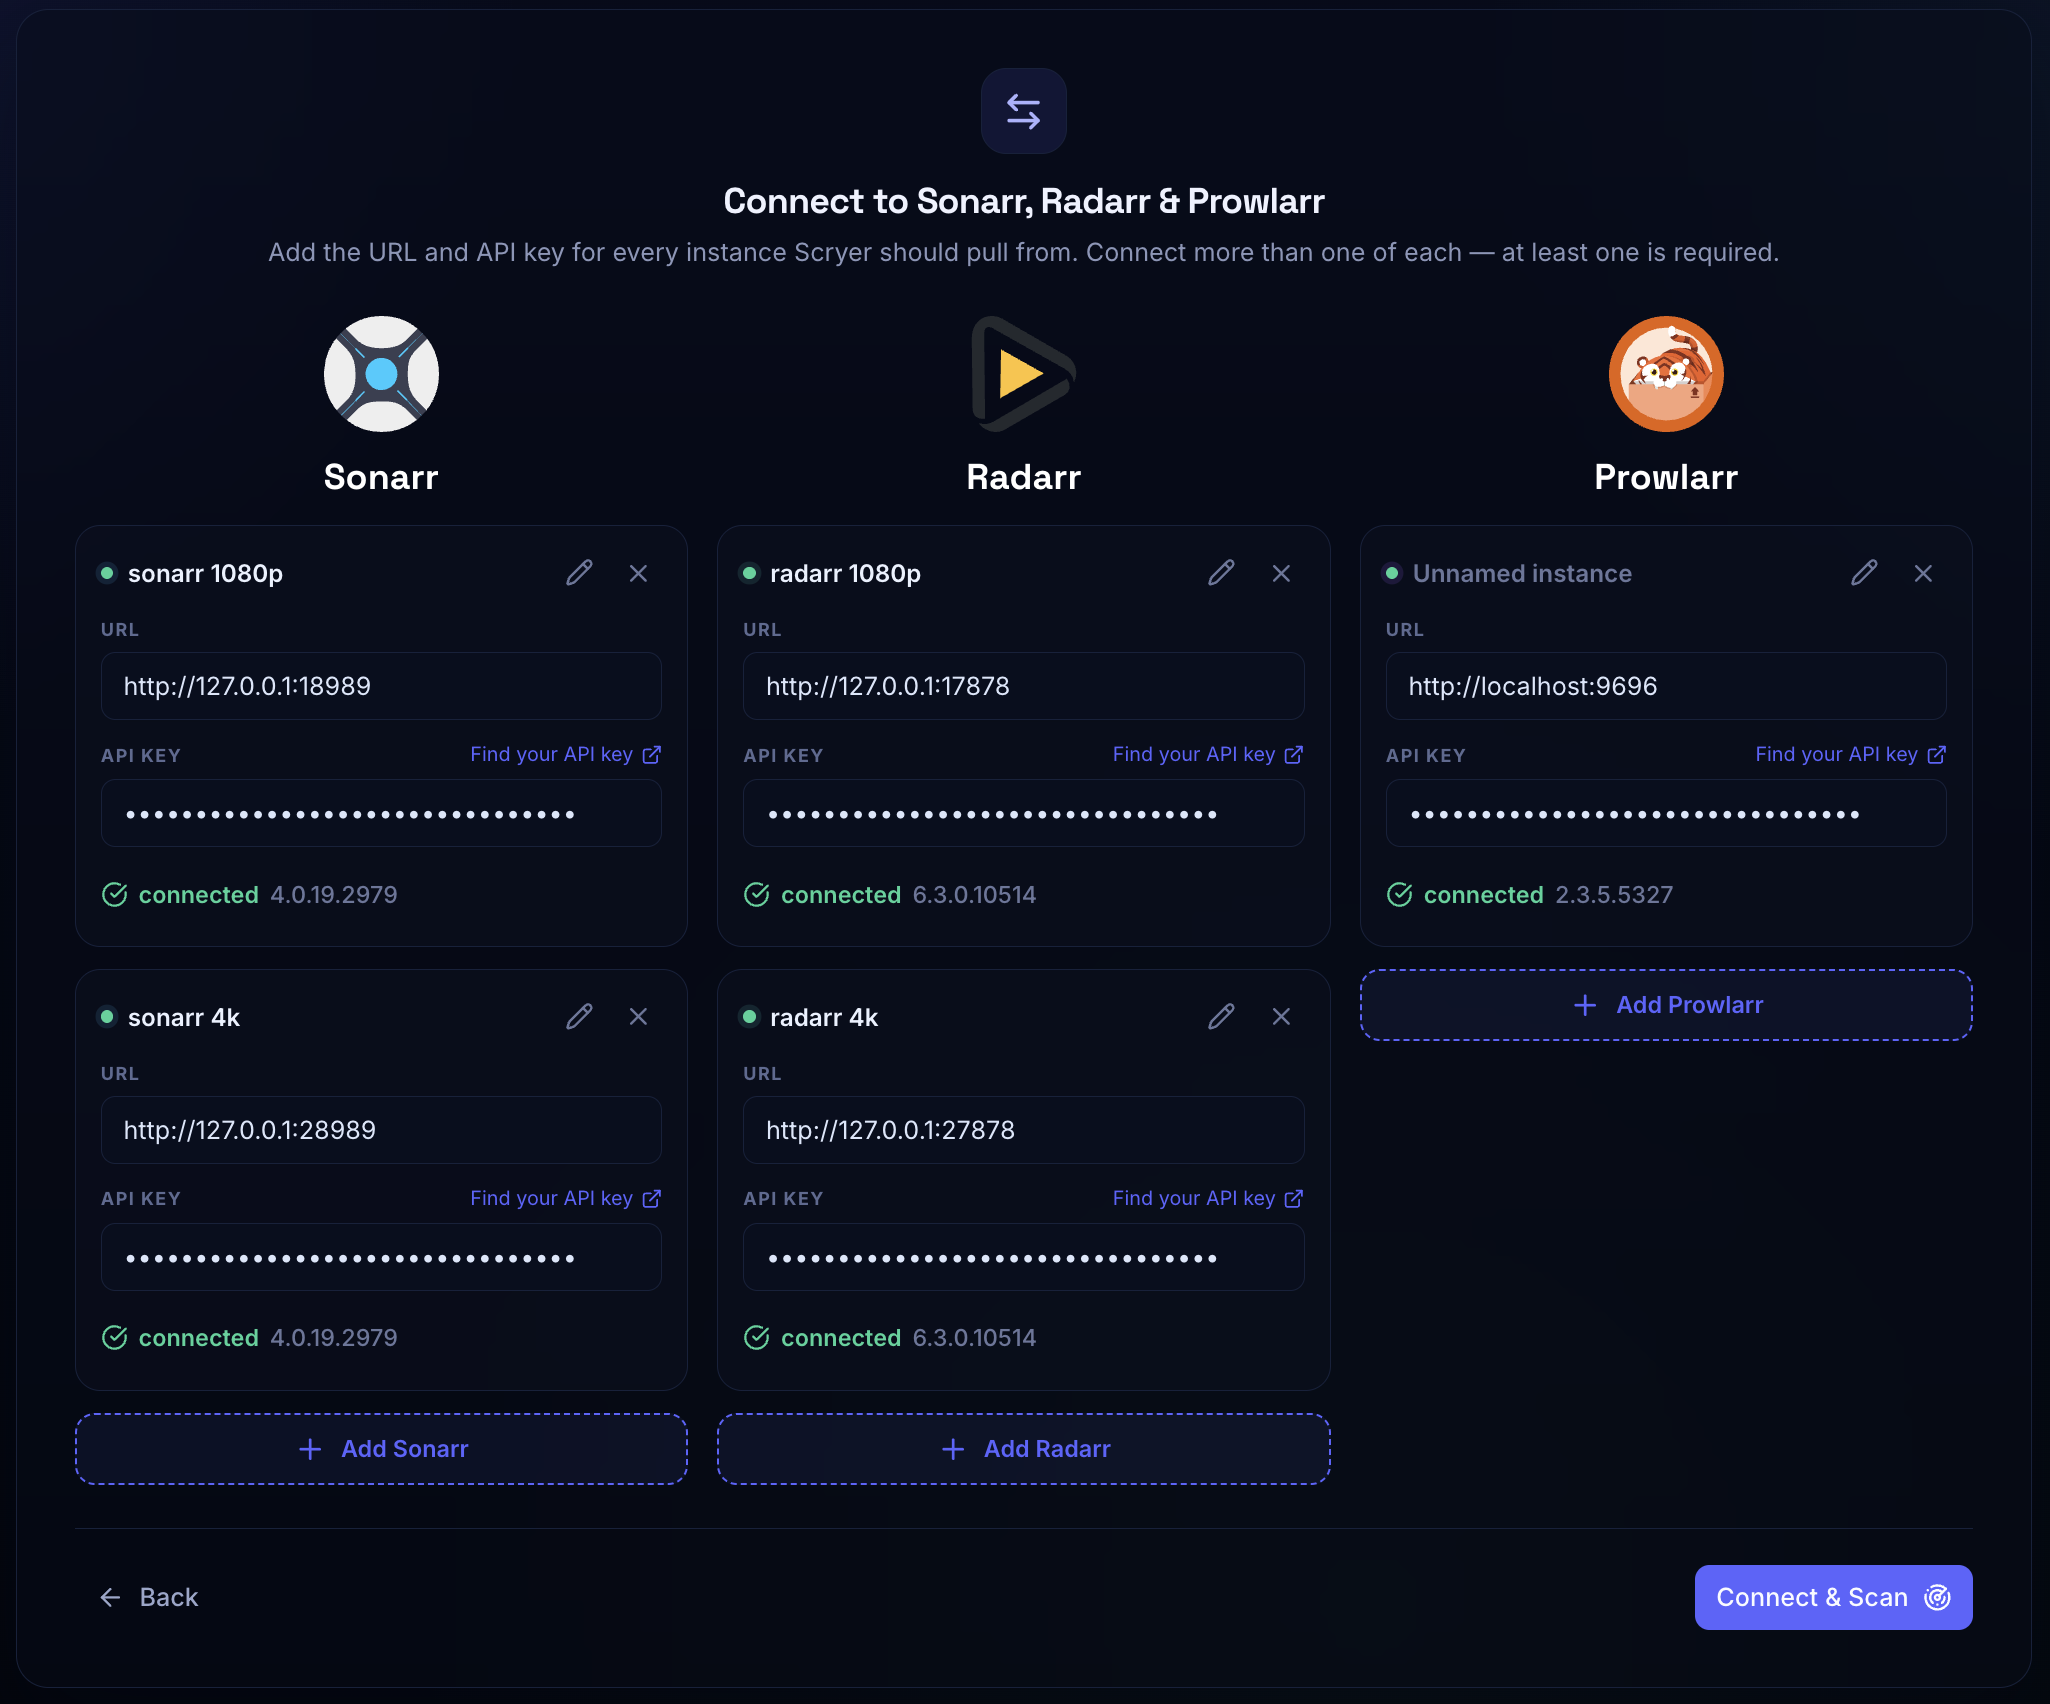Add another Sonarr instance
2050x1704 pixels.
tap(381, 1449)
